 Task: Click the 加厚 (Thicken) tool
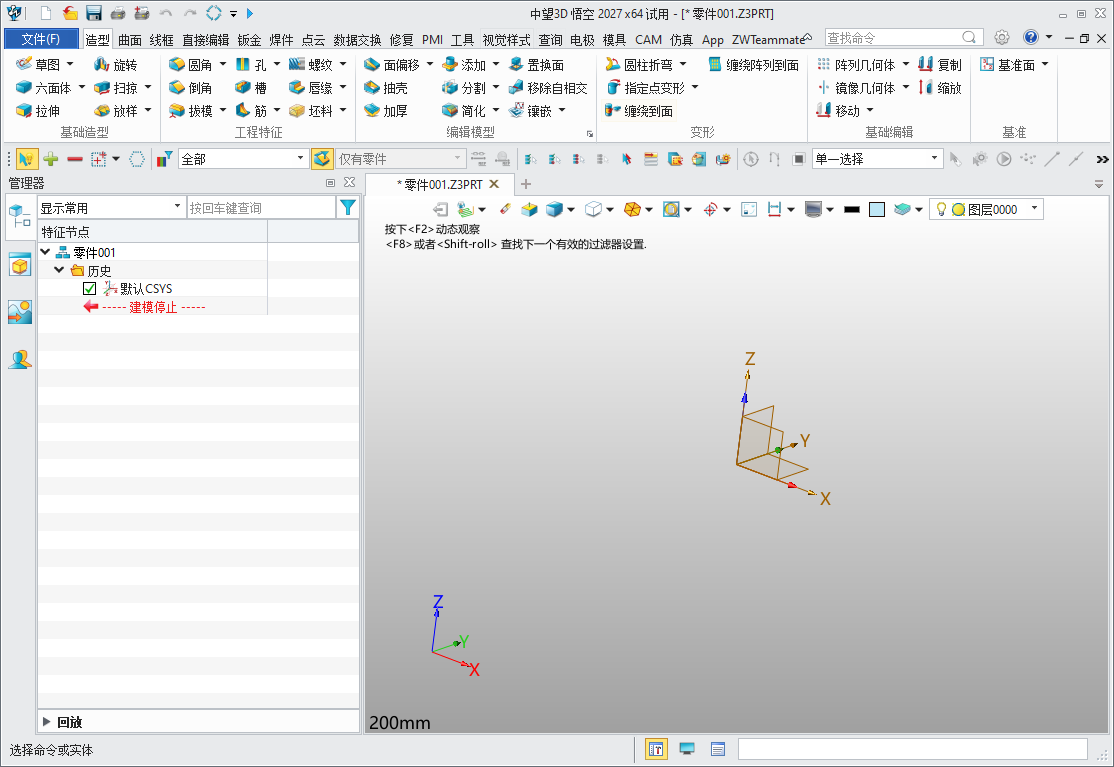click(386, 111)
